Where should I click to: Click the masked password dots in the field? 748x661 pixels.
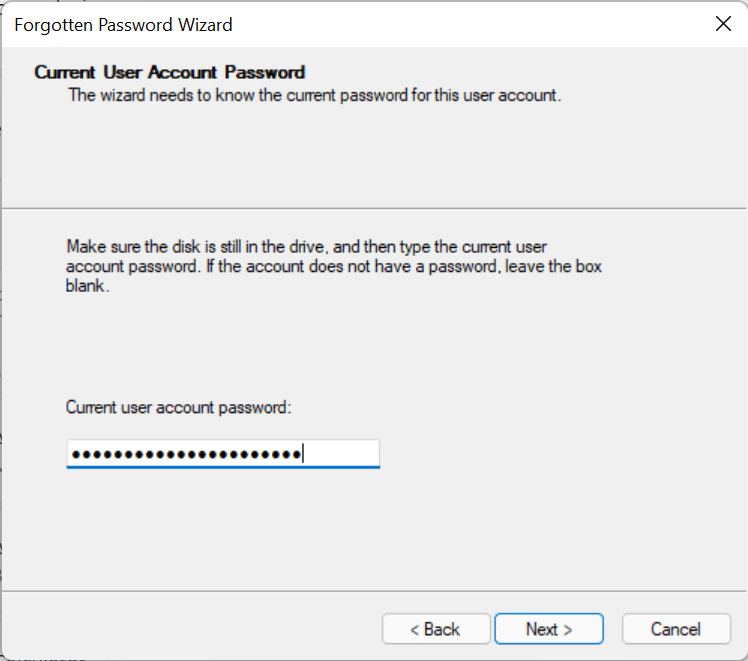click(186, 454)
